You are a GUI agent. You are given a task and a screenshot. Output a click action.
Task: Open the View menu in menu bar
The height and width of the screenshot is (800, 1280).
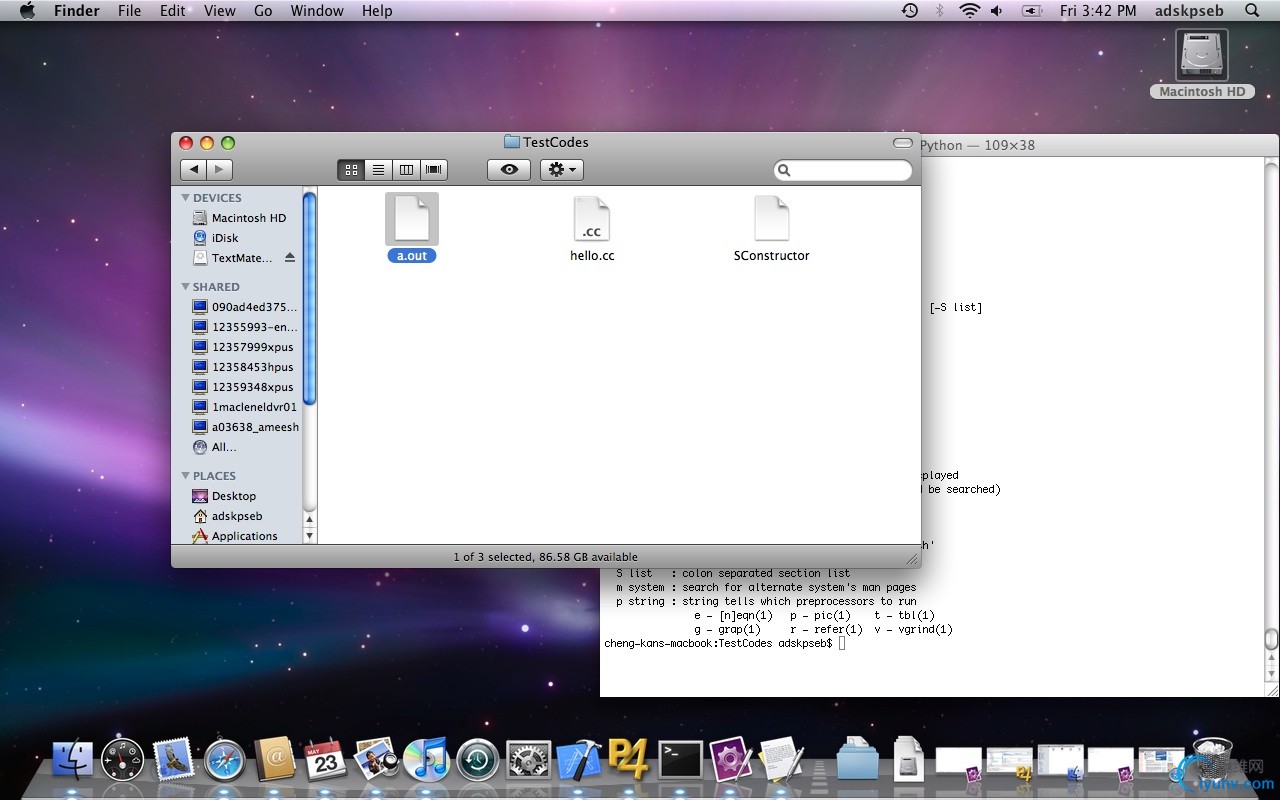tap(219, 11)
